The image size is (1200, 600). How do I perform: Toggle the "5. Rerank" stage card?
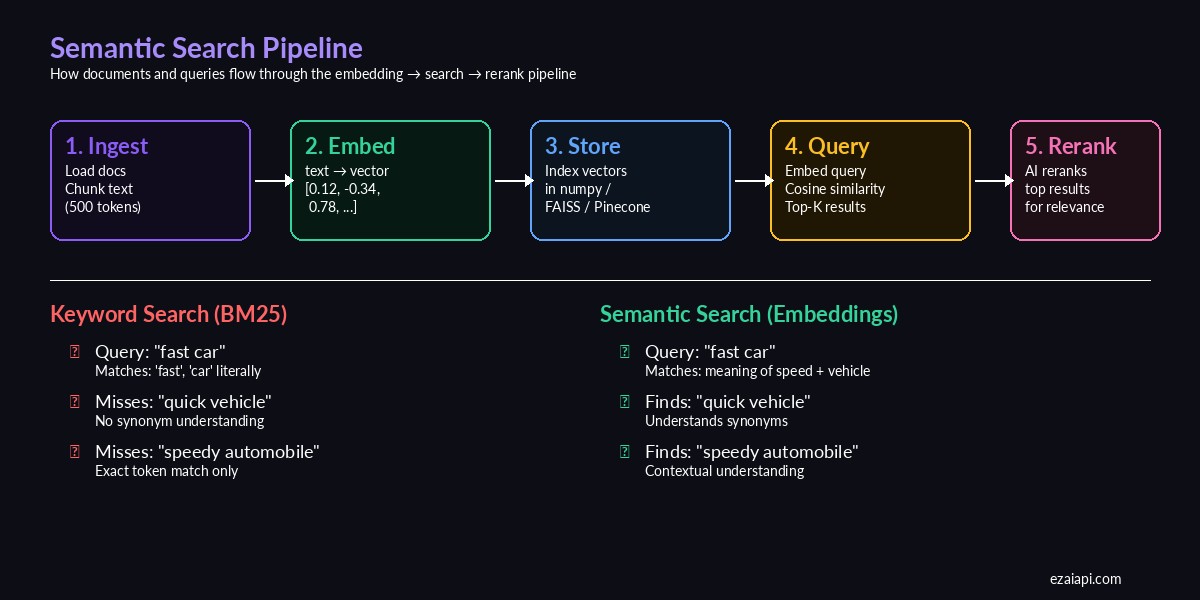(1085, 180)
